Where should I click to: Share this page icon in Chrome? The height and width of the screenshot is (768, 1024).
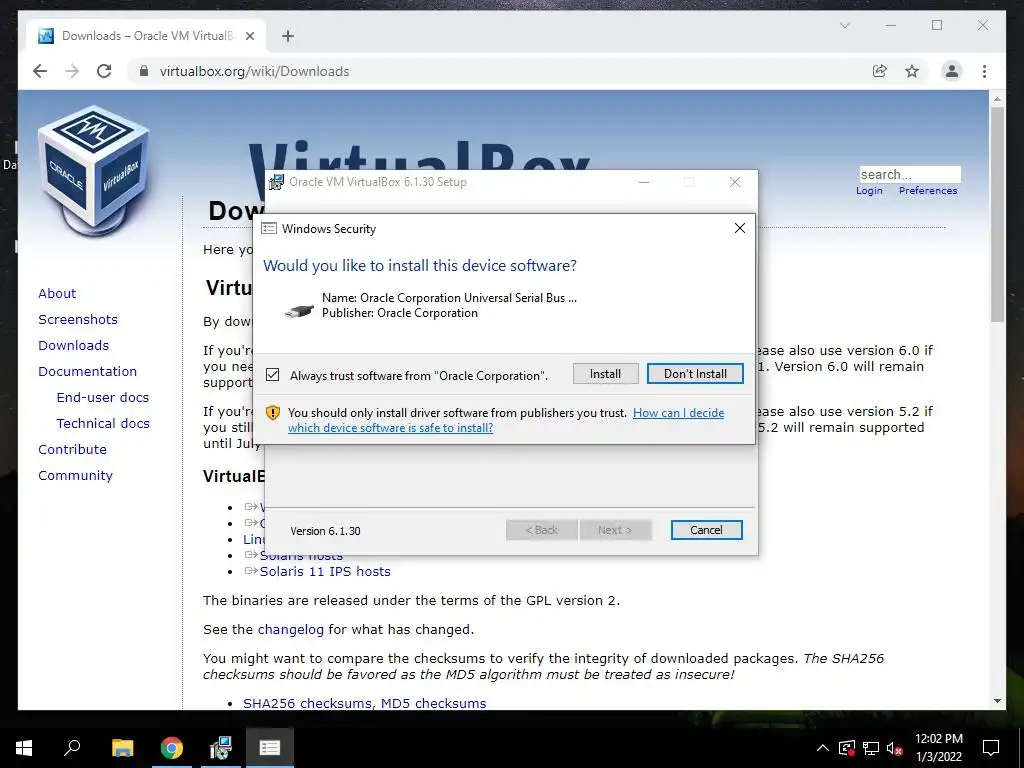(880, 71)
